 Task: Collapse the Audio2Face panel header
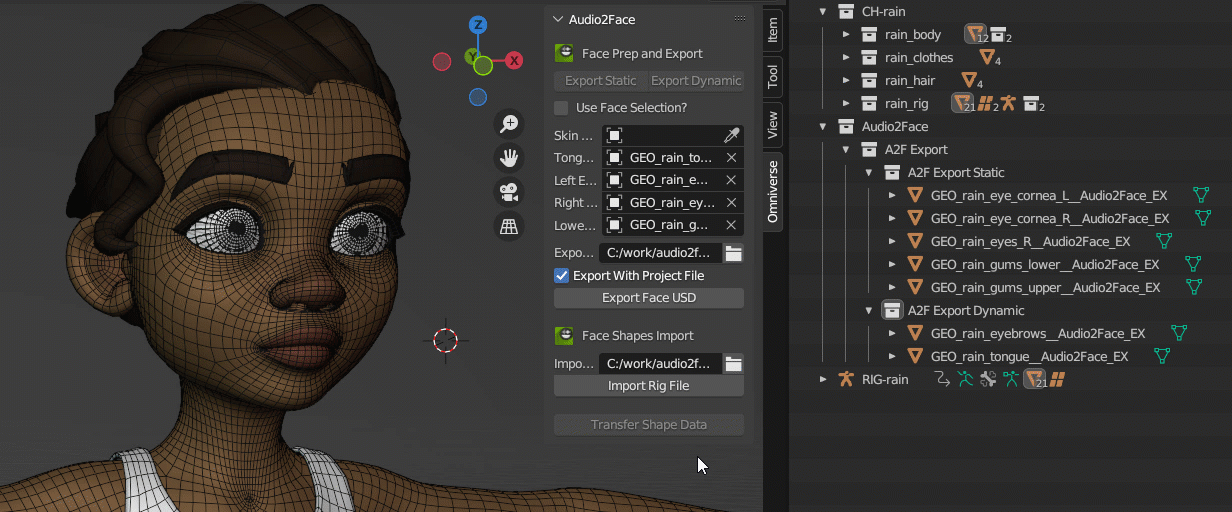point(558,19)
